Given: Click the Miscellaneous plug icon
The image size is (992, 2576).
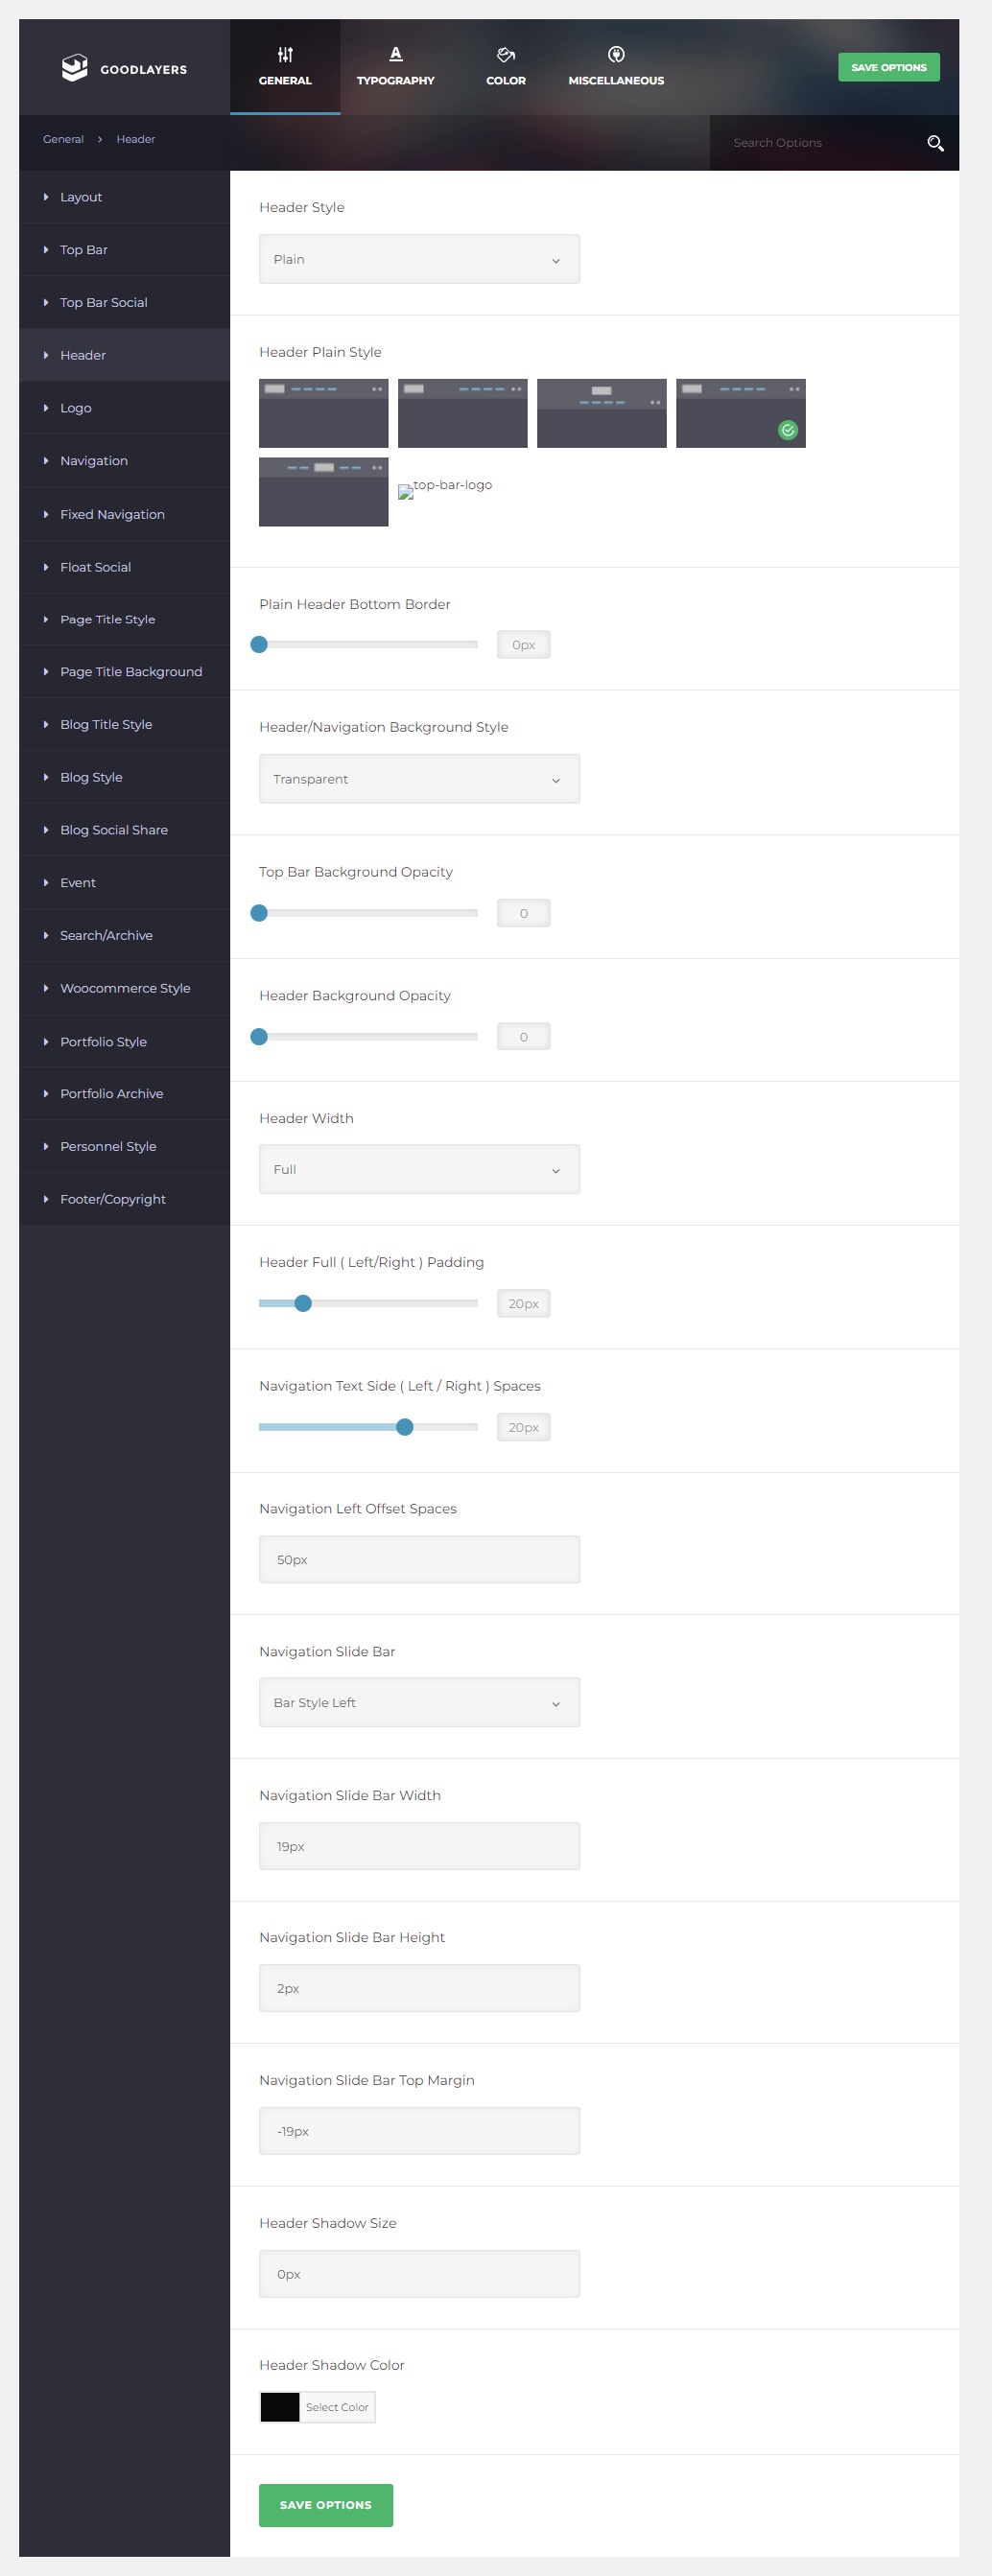Looking at the screenshot, I should pyautogui.click(x=616, y=54).
